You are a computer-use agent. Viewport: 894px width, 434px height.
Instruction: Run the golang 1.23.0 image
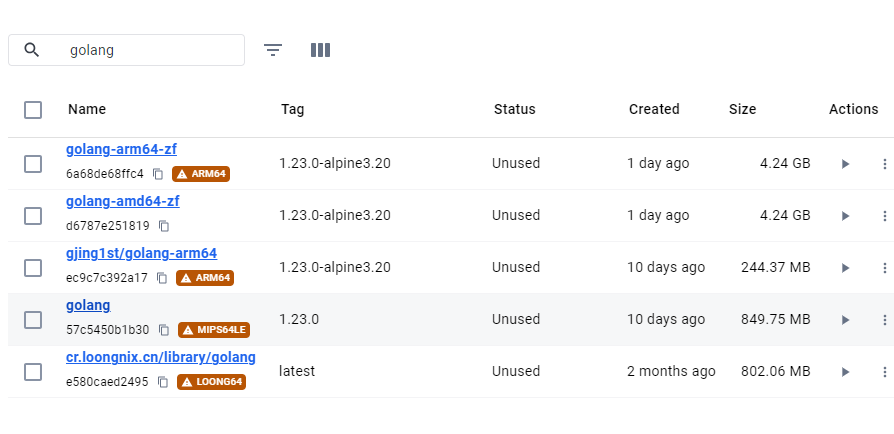(x=845, y=320)
